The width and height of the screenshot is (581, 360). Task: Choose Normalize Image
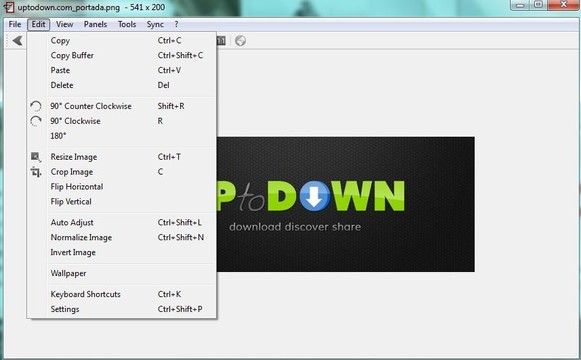[122, 237]
